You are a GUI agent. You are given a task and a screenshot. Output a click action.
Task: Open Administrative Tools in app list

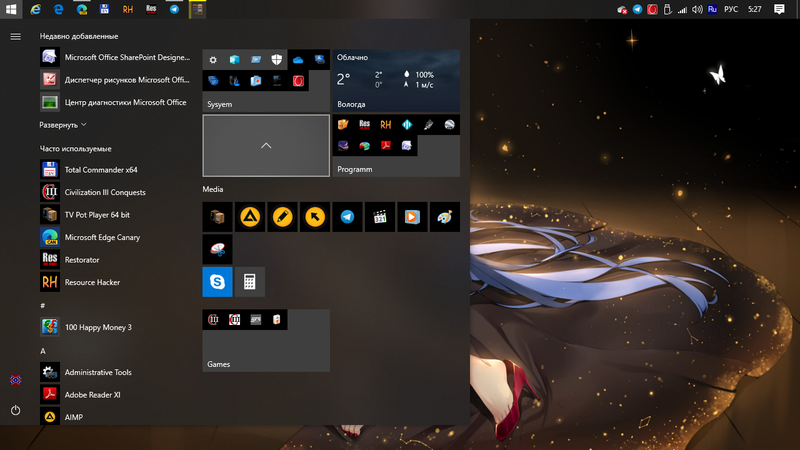tap(116, 372)
